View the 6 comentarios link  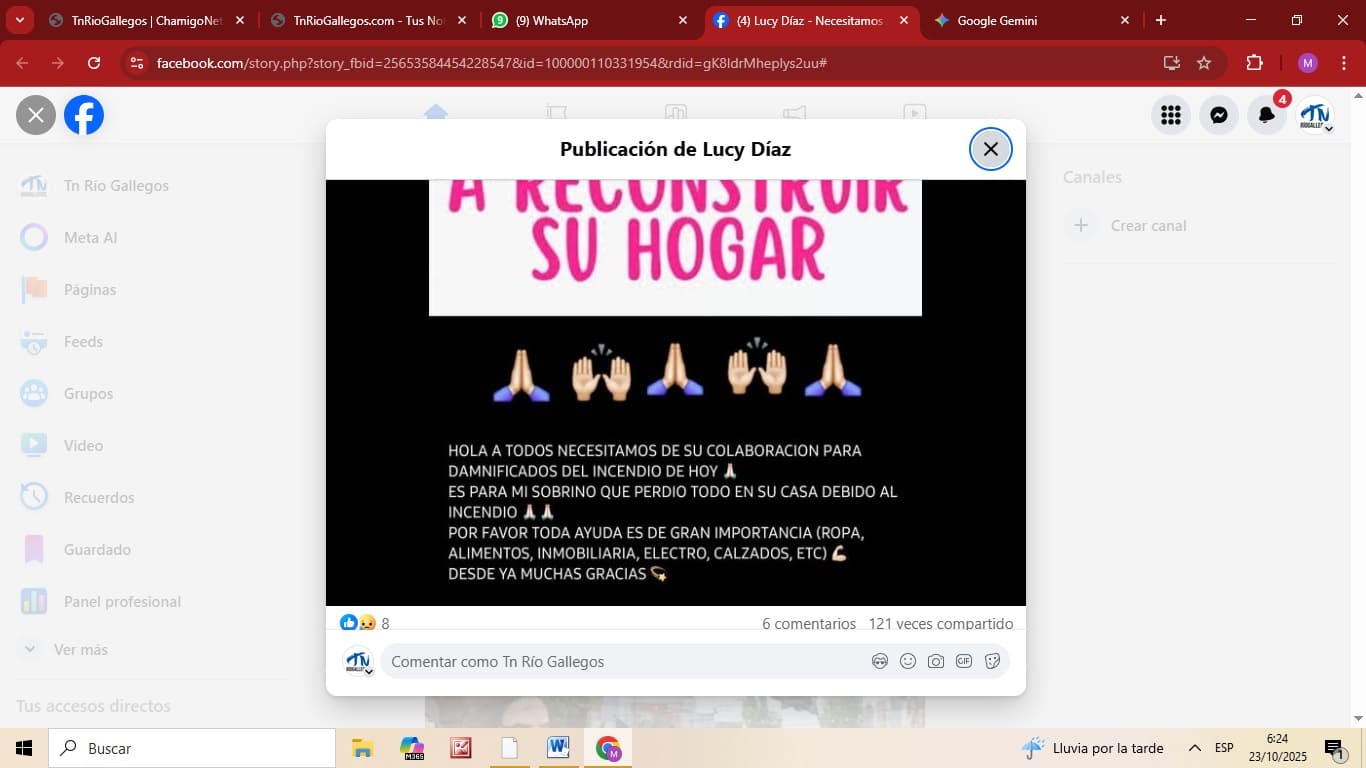(808, 623)
